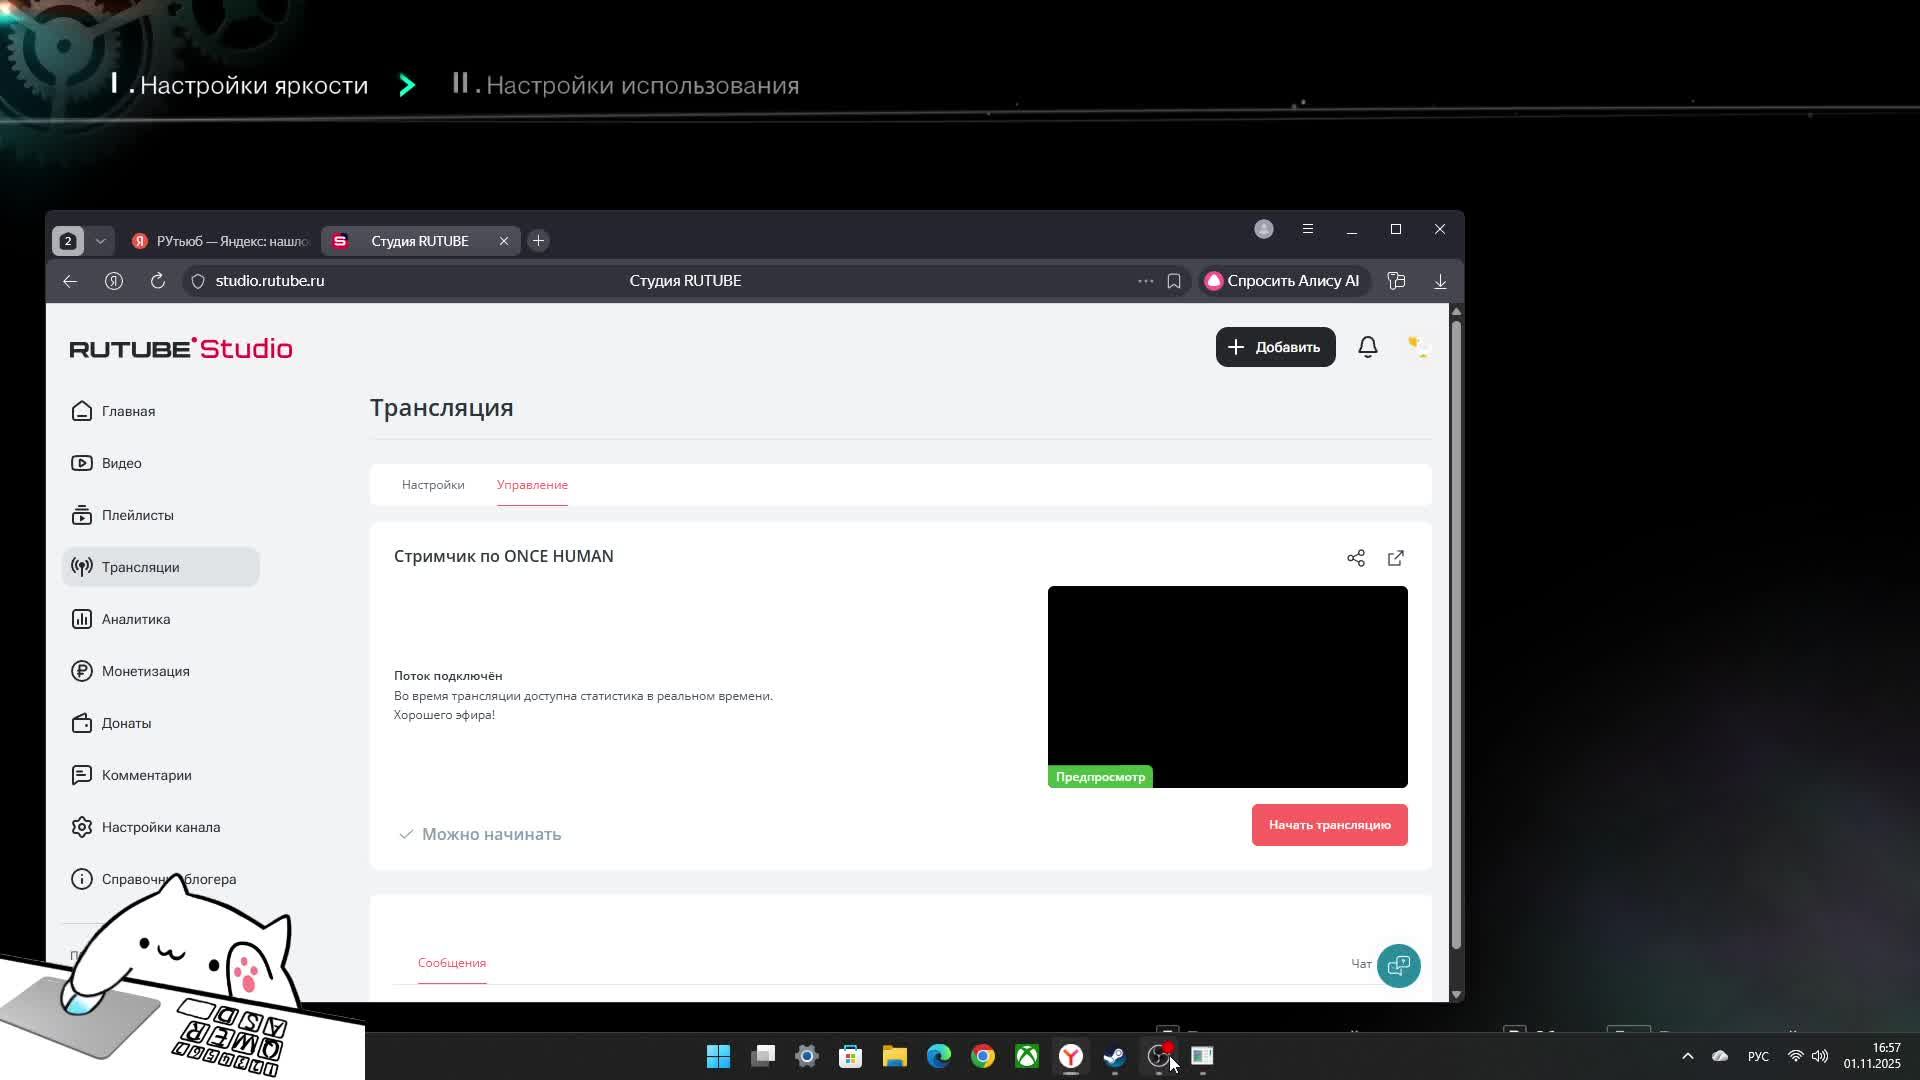Click the Начать трансляцию button
The width and height of the screenshot is (1920, 1080).
1329,825
